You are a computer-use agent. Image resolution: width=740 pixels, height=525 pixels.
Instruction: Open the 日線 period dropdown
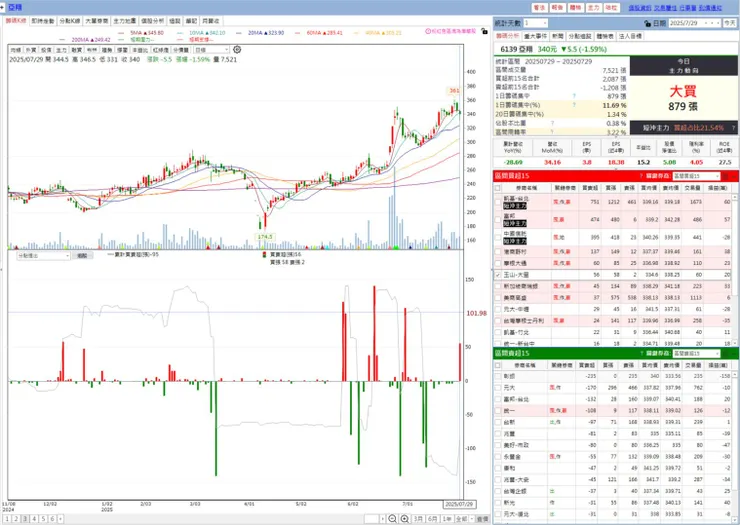(x=211, y=50)
